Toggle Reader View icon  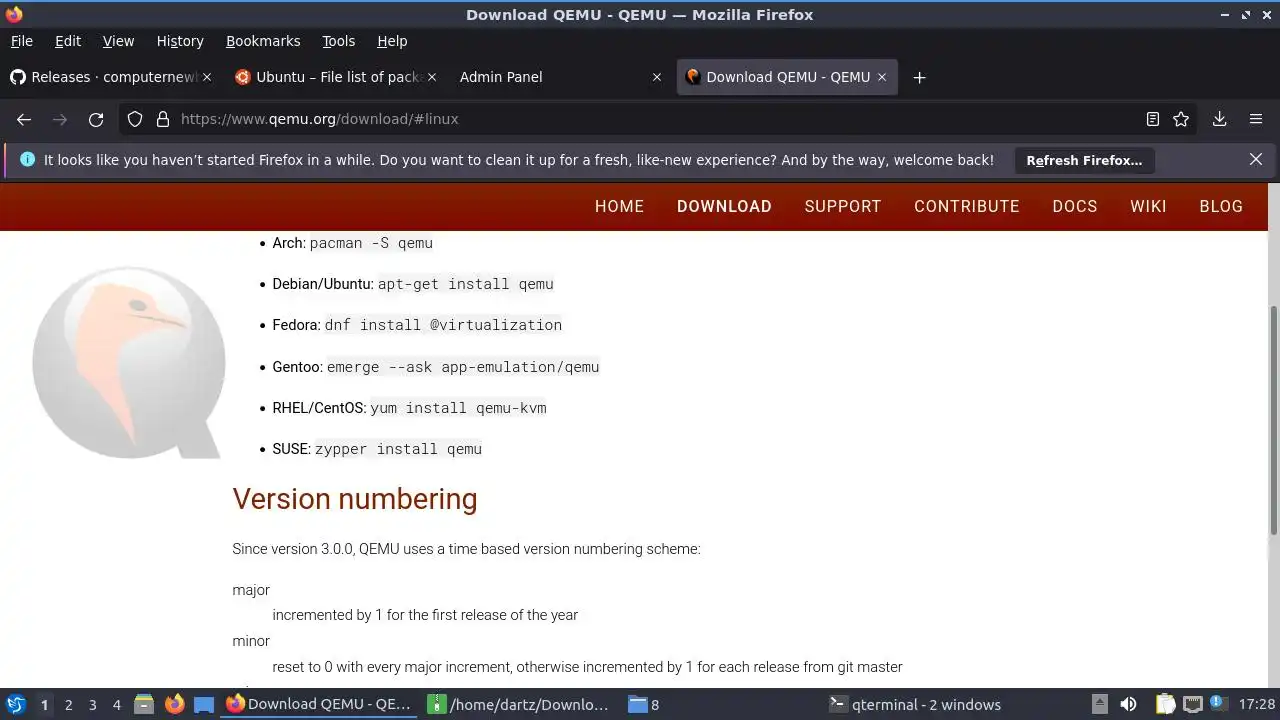(x=1153, y=119)
